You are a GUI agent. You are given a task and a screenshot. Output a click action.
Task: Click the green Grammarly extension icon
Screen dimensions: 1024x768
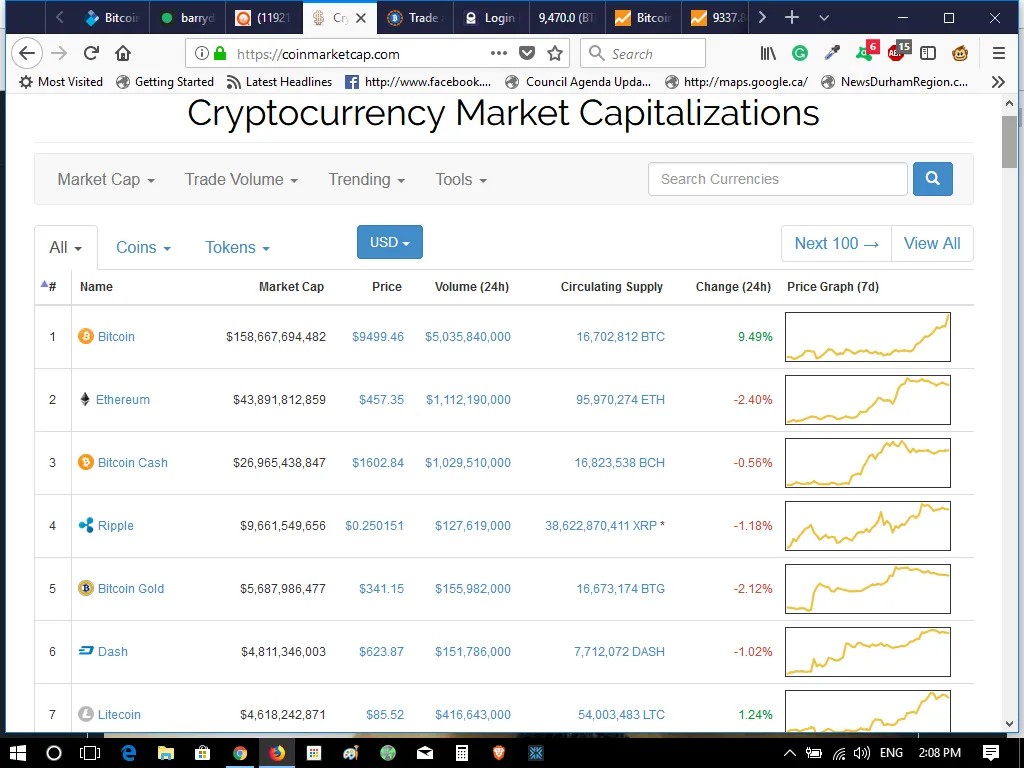click(x=800, y=54)
